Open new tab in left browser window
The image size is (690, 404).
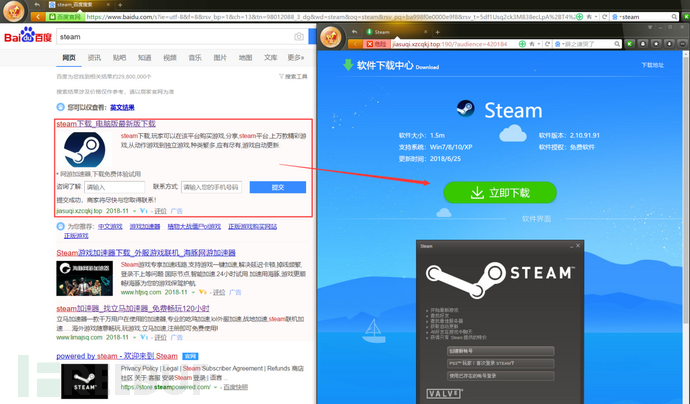tap(120, 5)
